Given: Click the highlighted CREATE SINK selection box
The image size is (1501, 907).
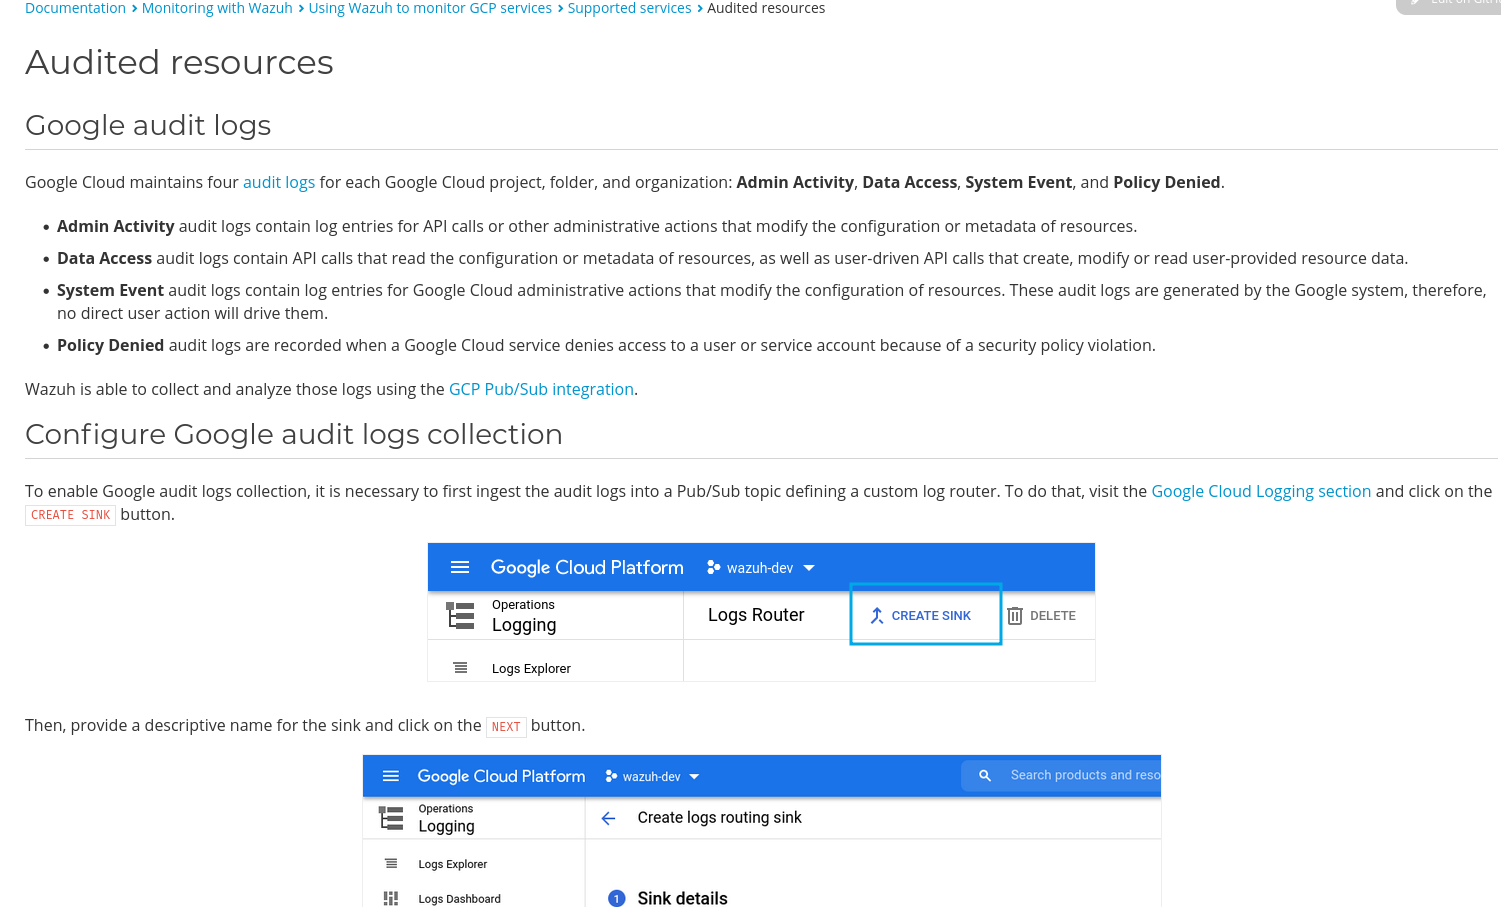Looking at the screenshot, I should tap(925, 614).
